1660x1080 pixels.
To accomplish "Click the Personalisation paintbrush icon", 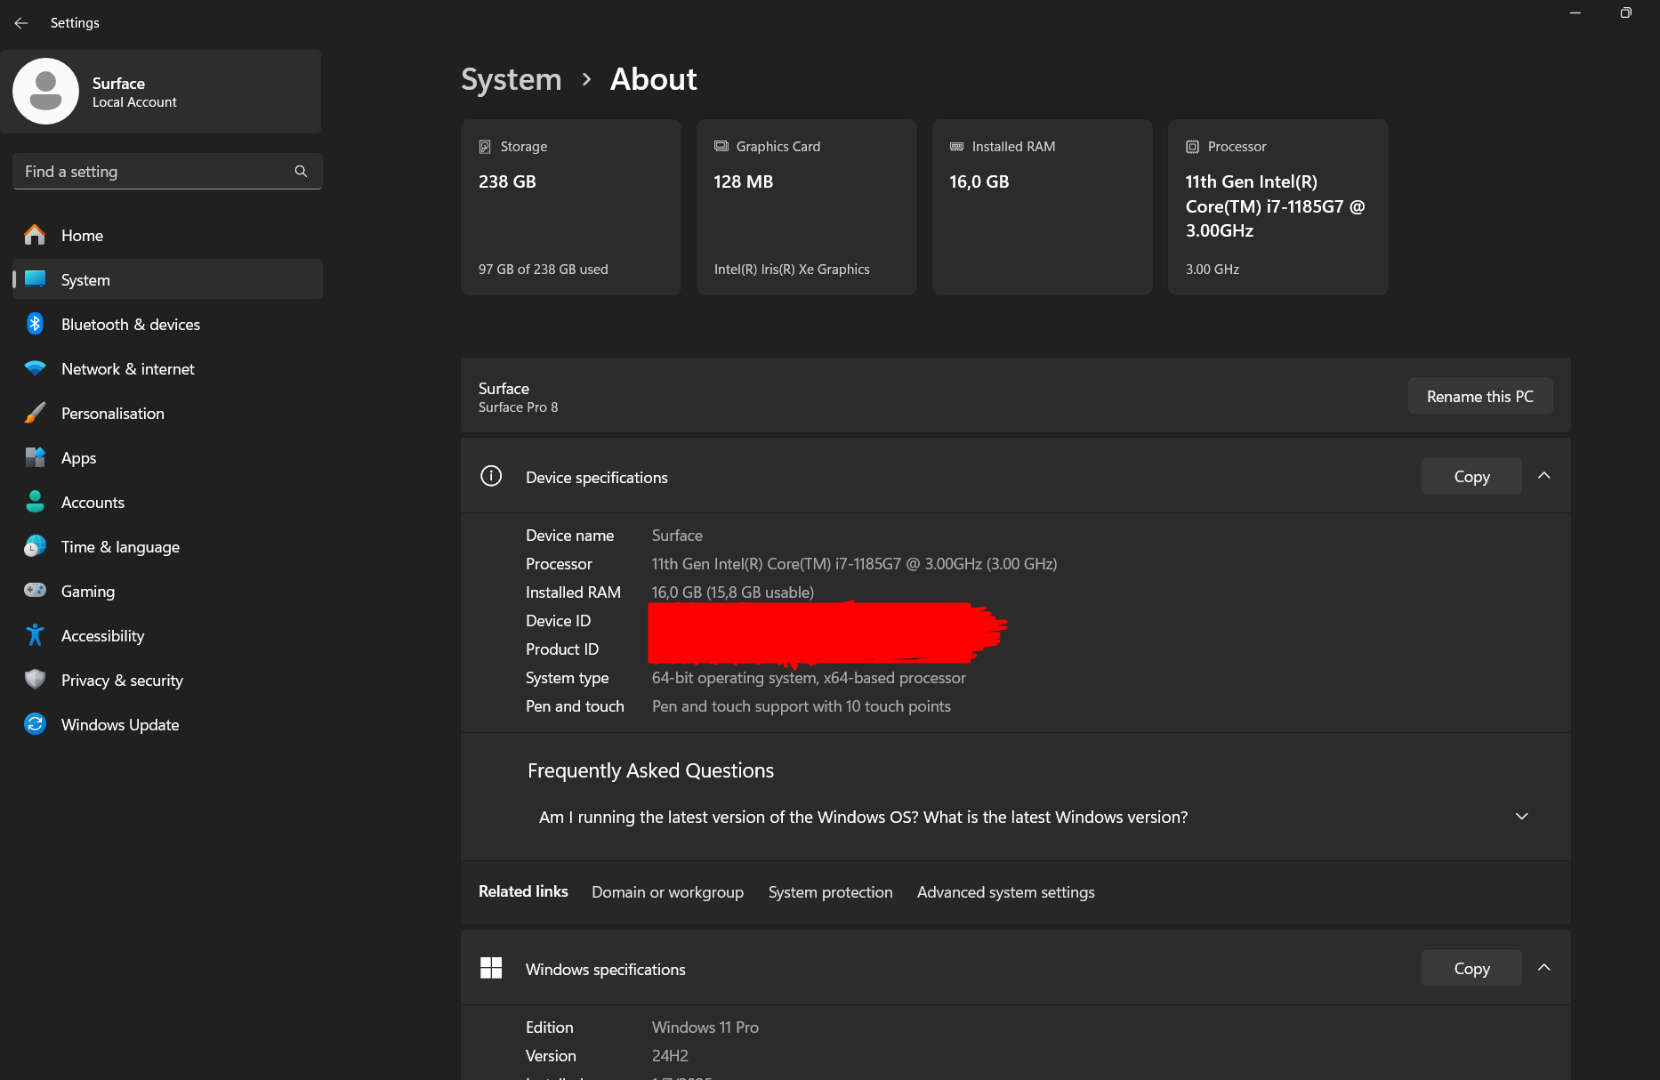I will click(x=35, y=413).
